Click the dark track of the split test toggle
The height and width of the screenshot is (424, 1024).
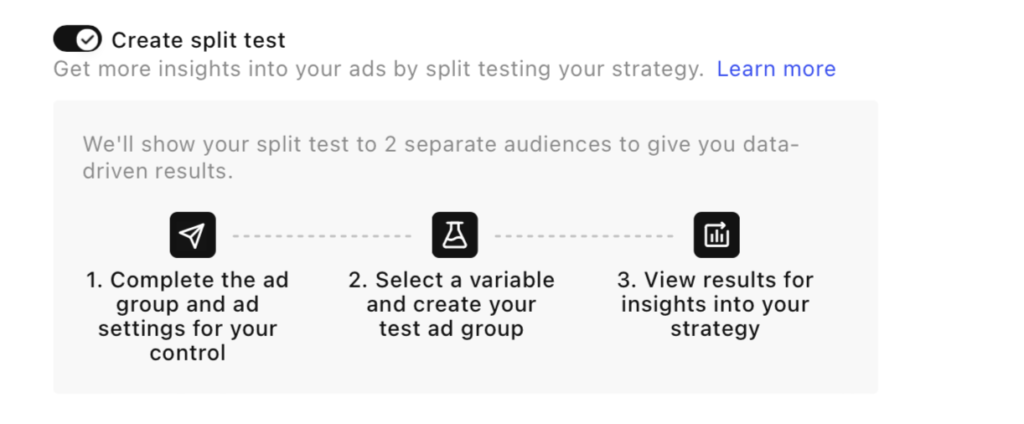pyautogui.click(x=66, y=39)
